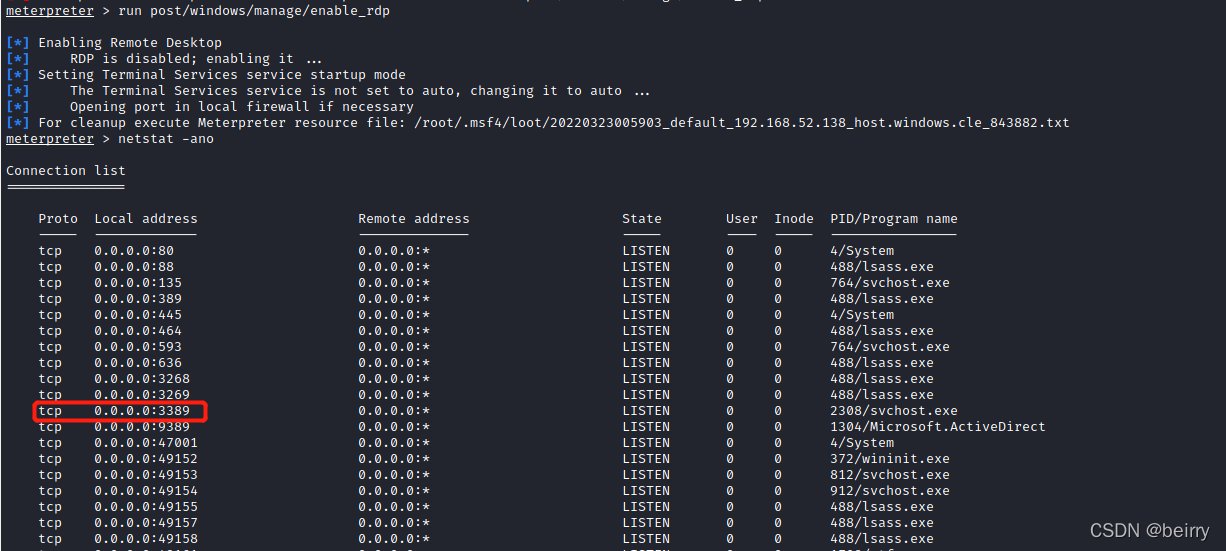
Task: Click the 'PID/Program name' column header
Action: [x=894, y=218]
